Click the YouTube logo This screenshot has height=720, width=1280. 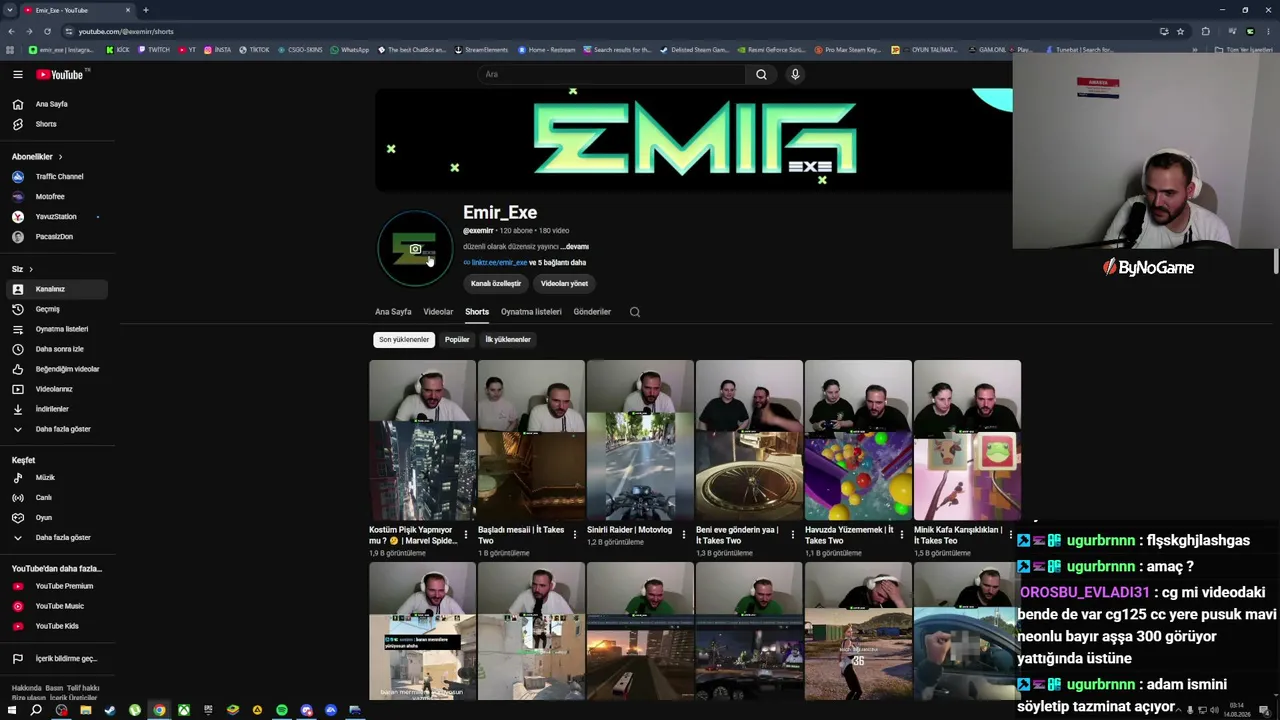[x=62, y=74]
